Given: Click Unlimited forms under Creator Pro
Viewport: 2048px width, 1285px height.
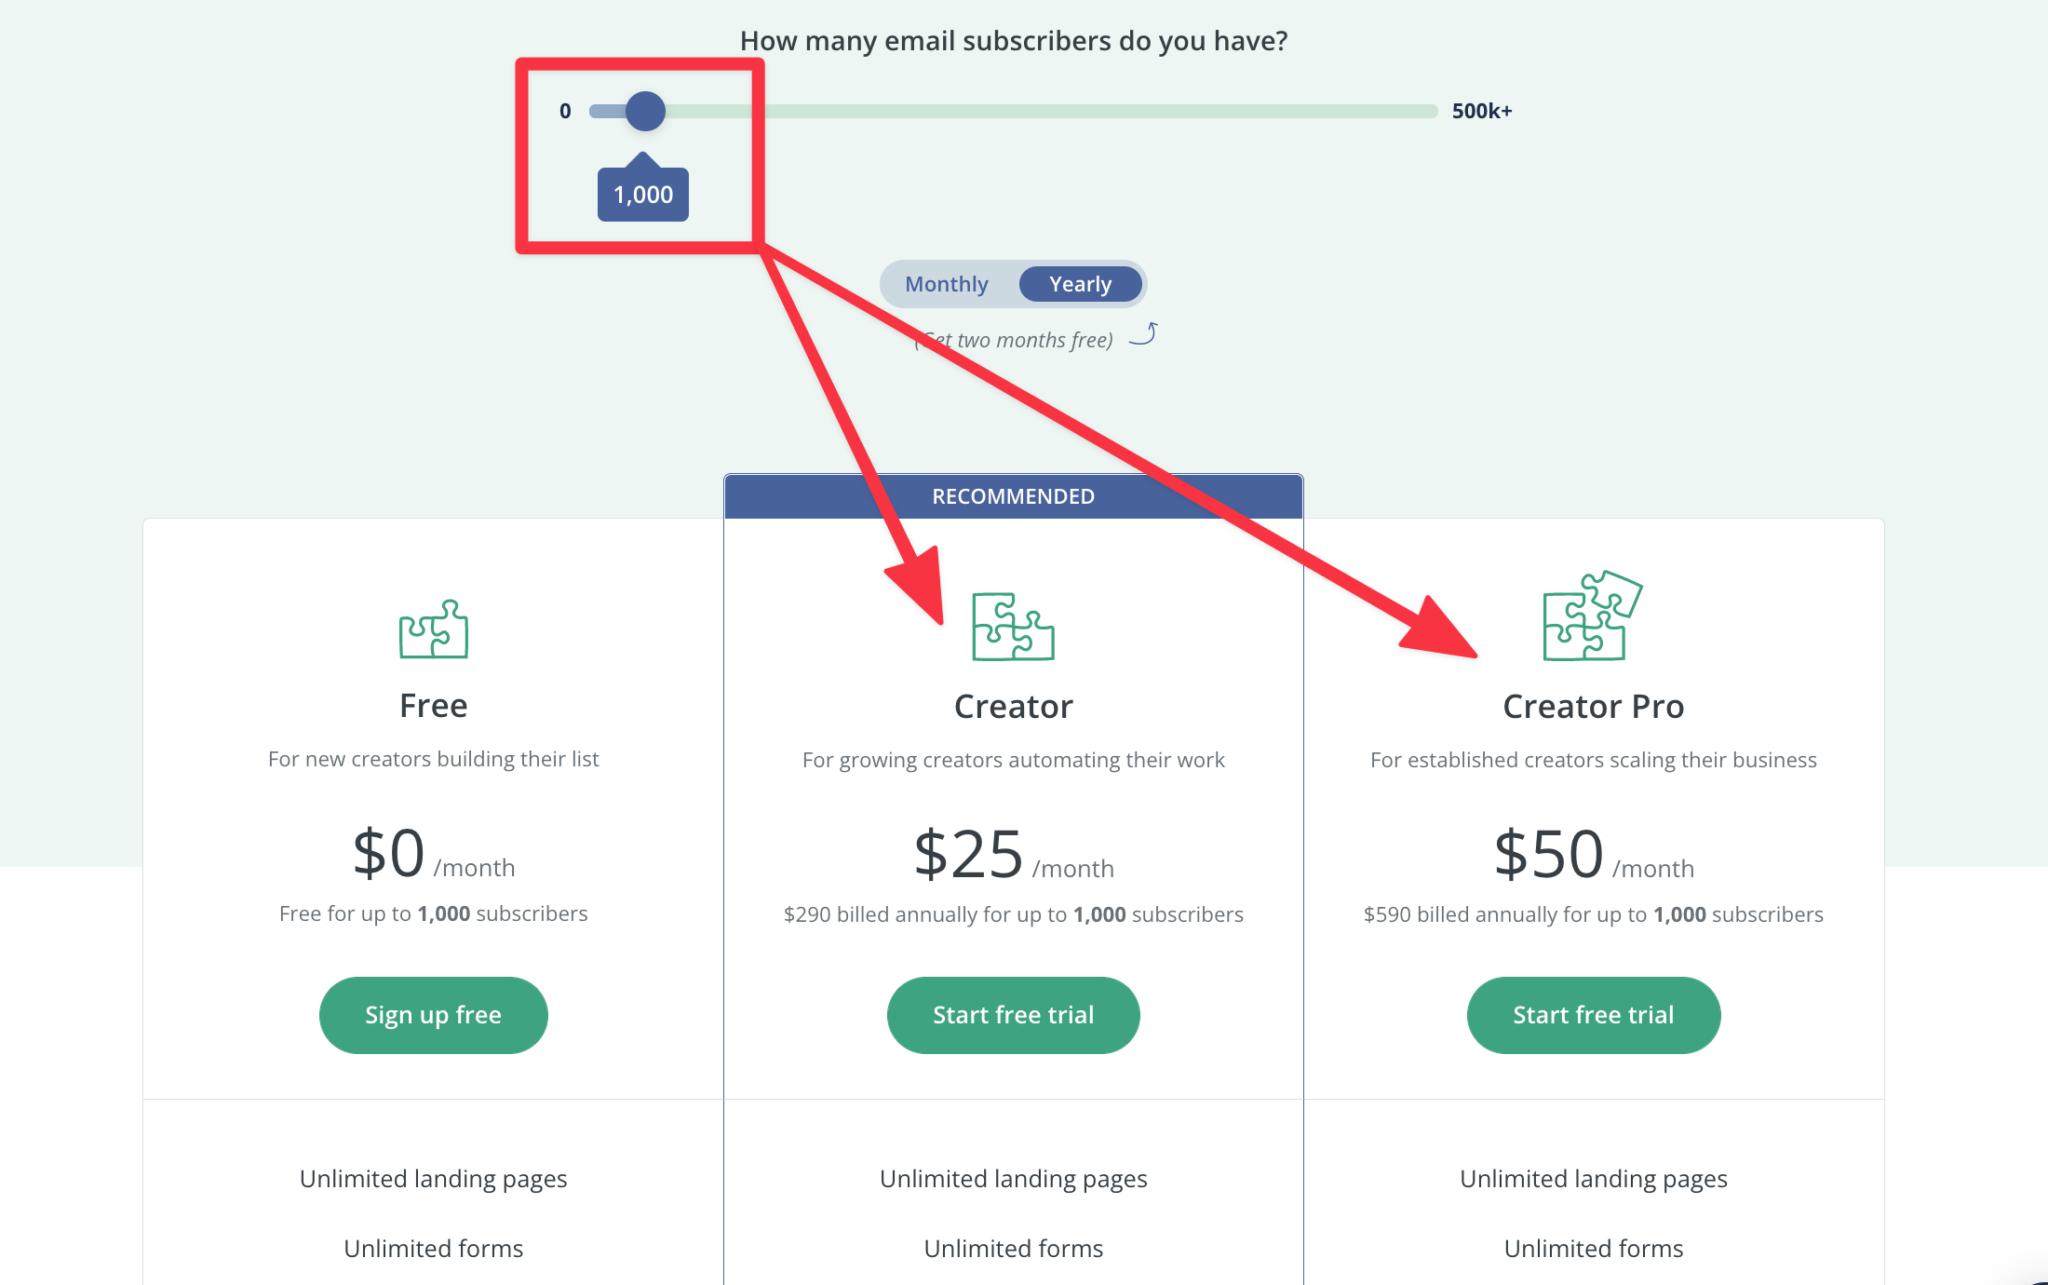Looking at the screenshot, I should (x=1593, y=1248).
